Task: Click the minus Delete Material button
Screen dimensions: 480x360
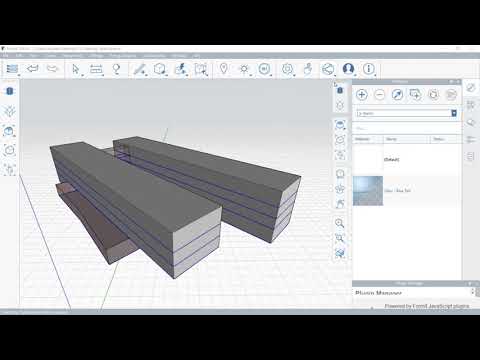Action: 380,95
